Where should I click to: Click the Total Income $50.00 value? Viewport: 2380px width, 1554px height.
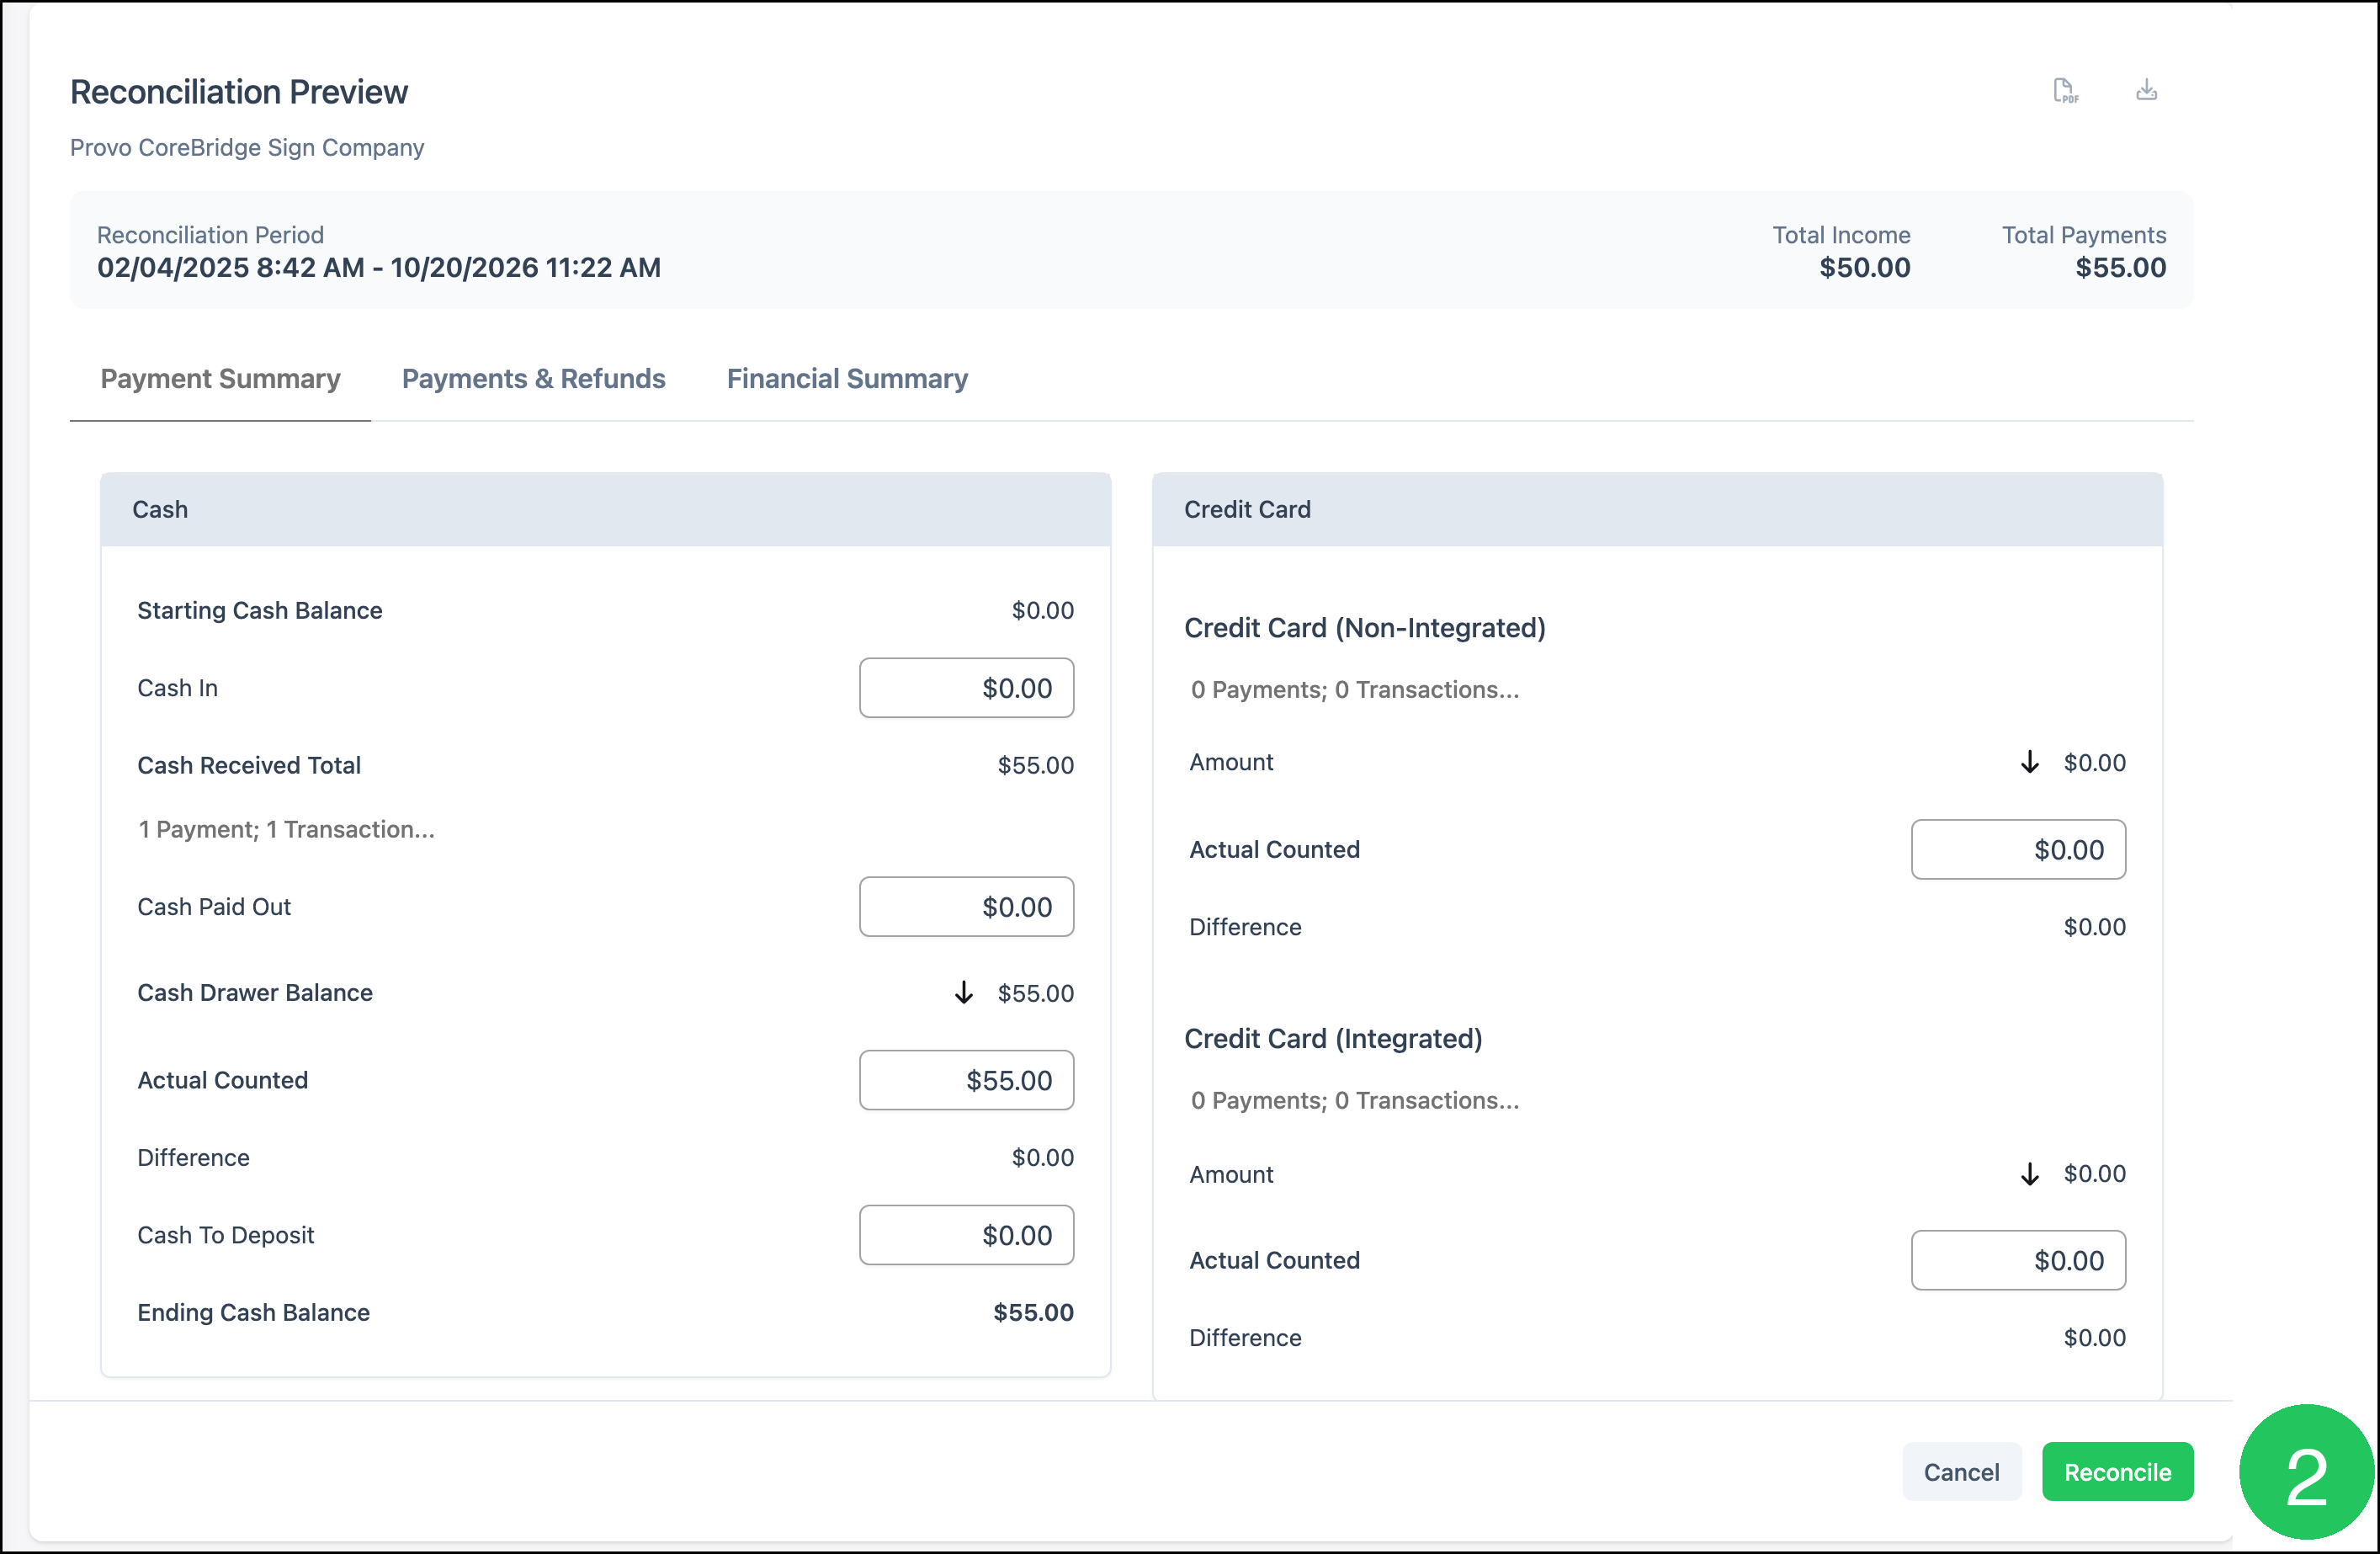1864,268
